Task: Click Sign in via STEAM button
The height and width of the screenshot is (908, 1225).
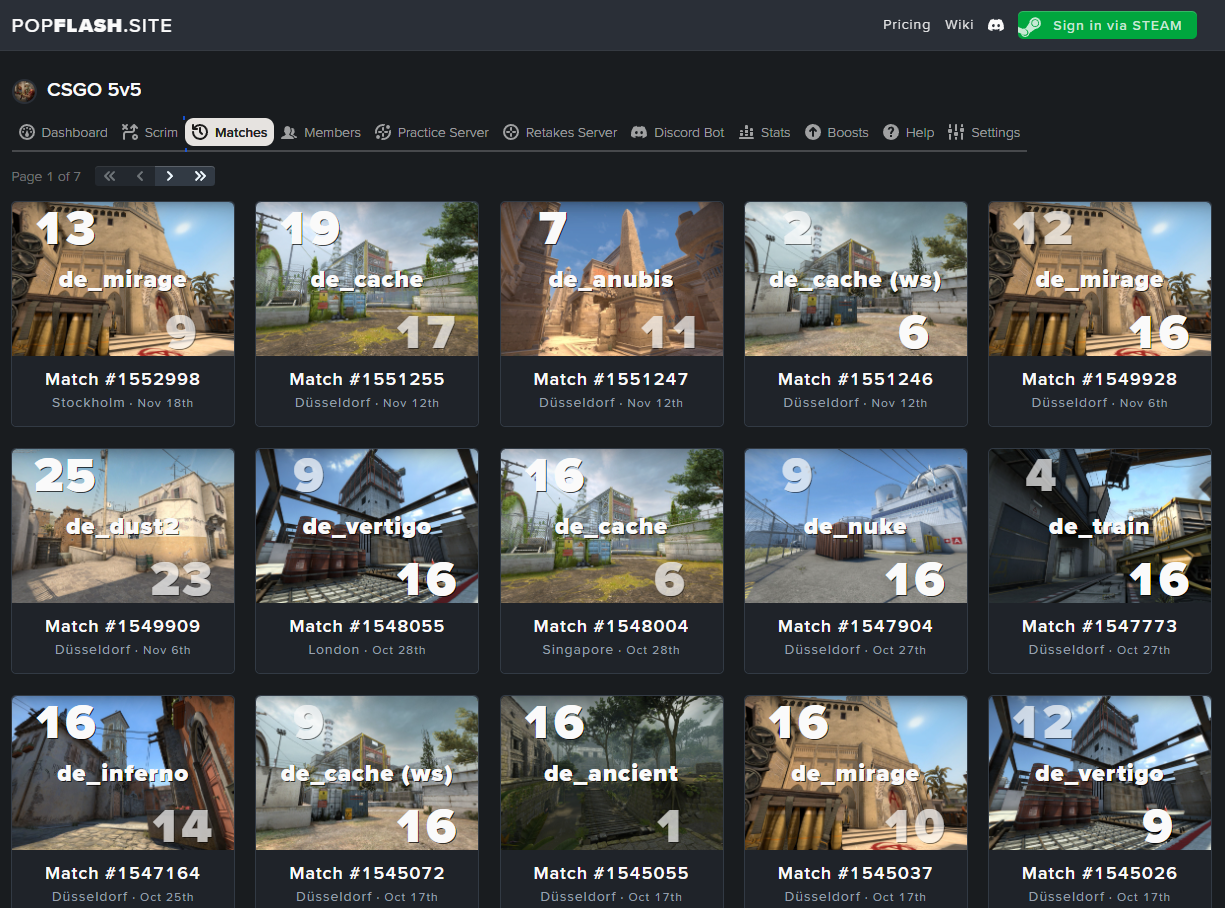Action: coord(1107,26)
